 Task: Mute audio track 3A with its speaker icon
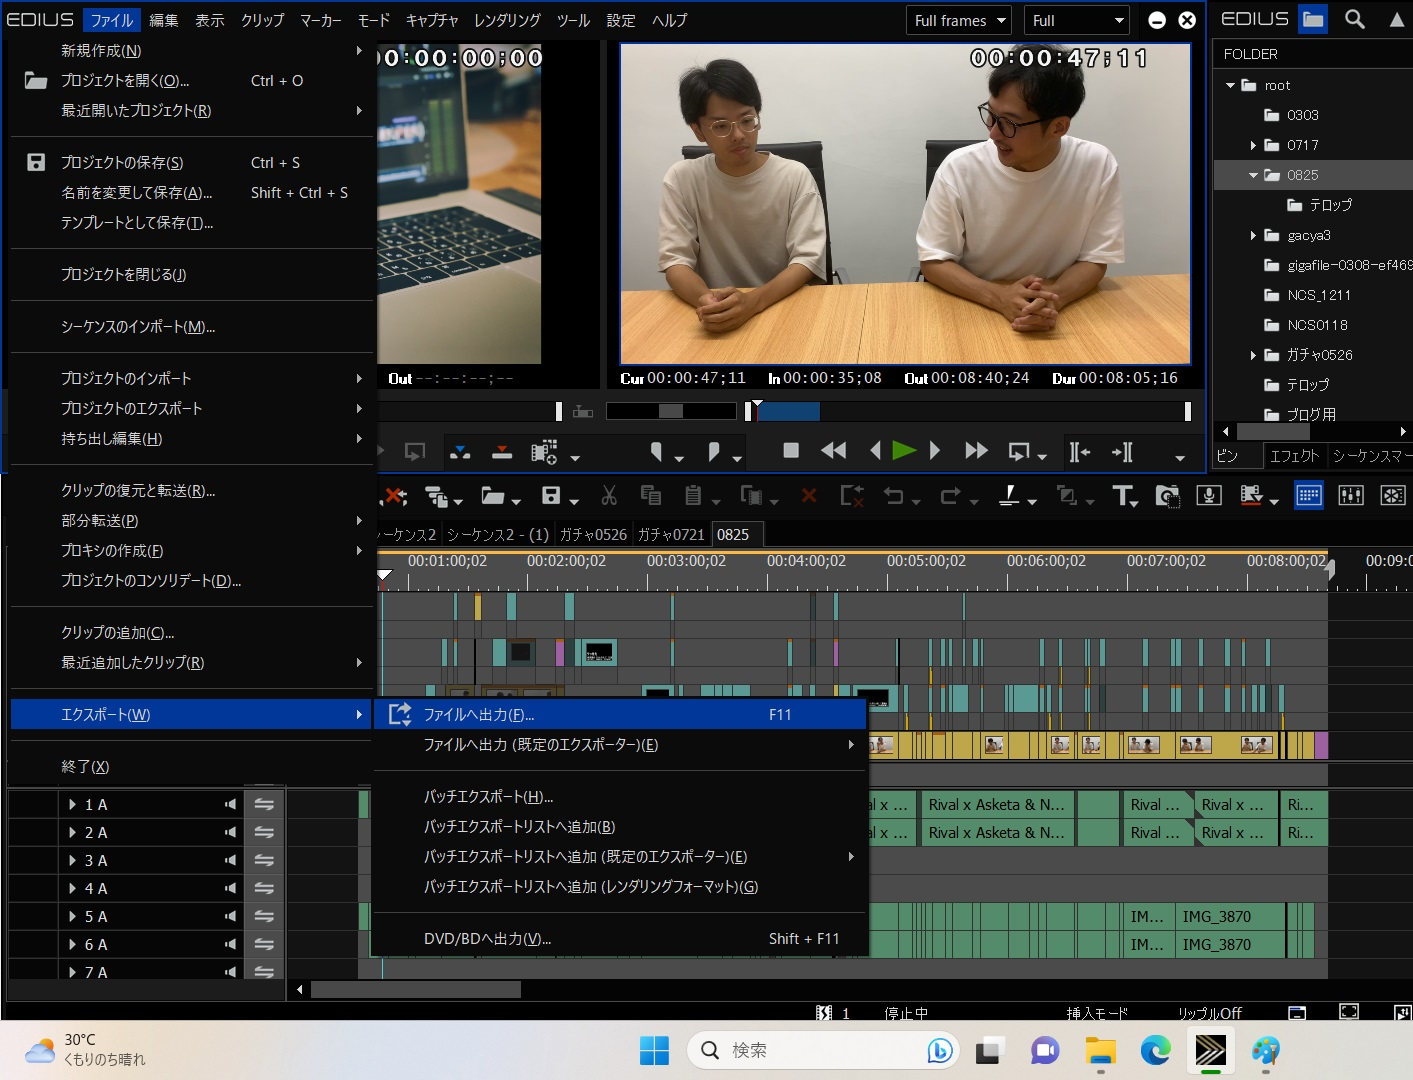coord(229,860)
